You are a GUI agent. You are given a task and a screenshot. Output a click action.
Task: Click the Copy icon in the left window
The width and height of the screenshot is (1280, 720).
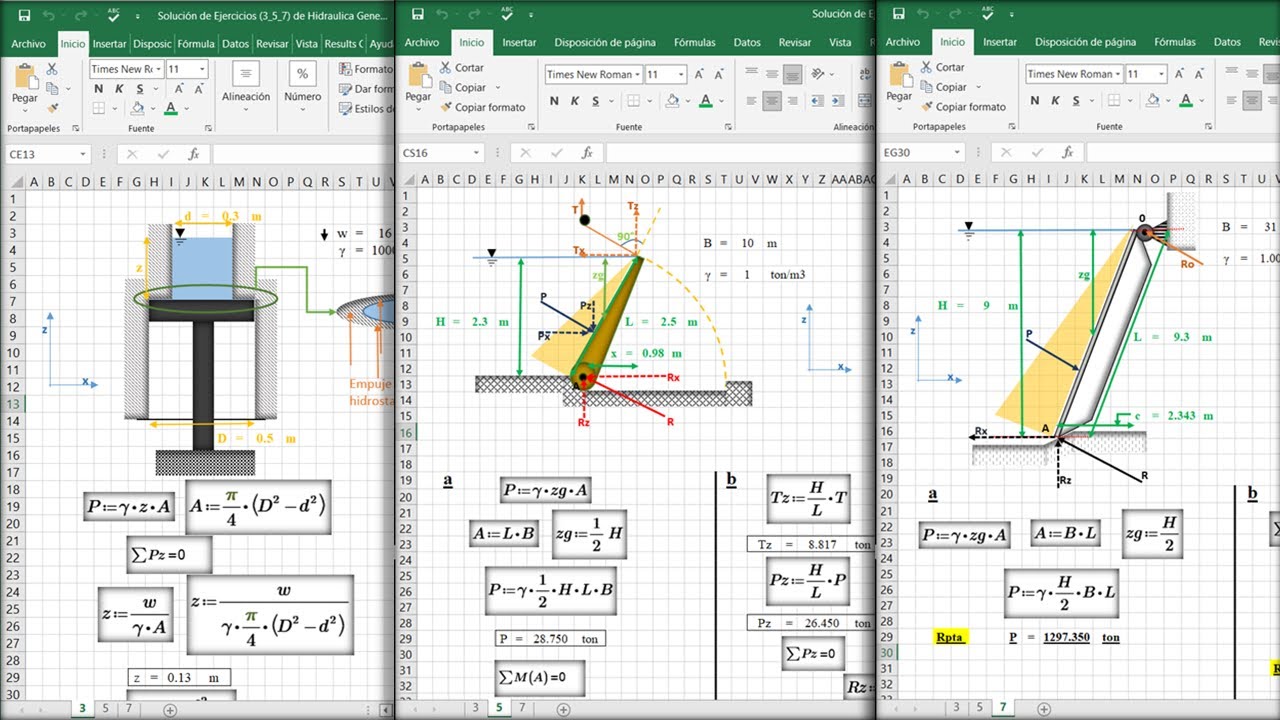(x=53, y=88)
